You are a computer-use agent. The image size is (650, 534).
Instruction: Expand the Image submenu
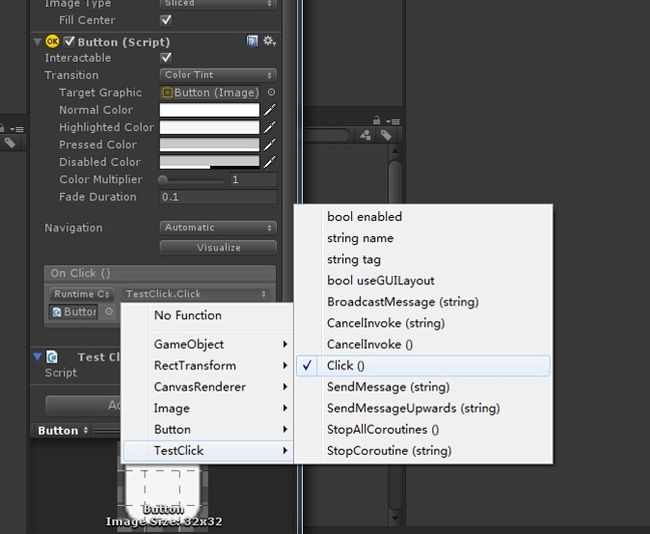pyautogui.click(x=208, y=408)
